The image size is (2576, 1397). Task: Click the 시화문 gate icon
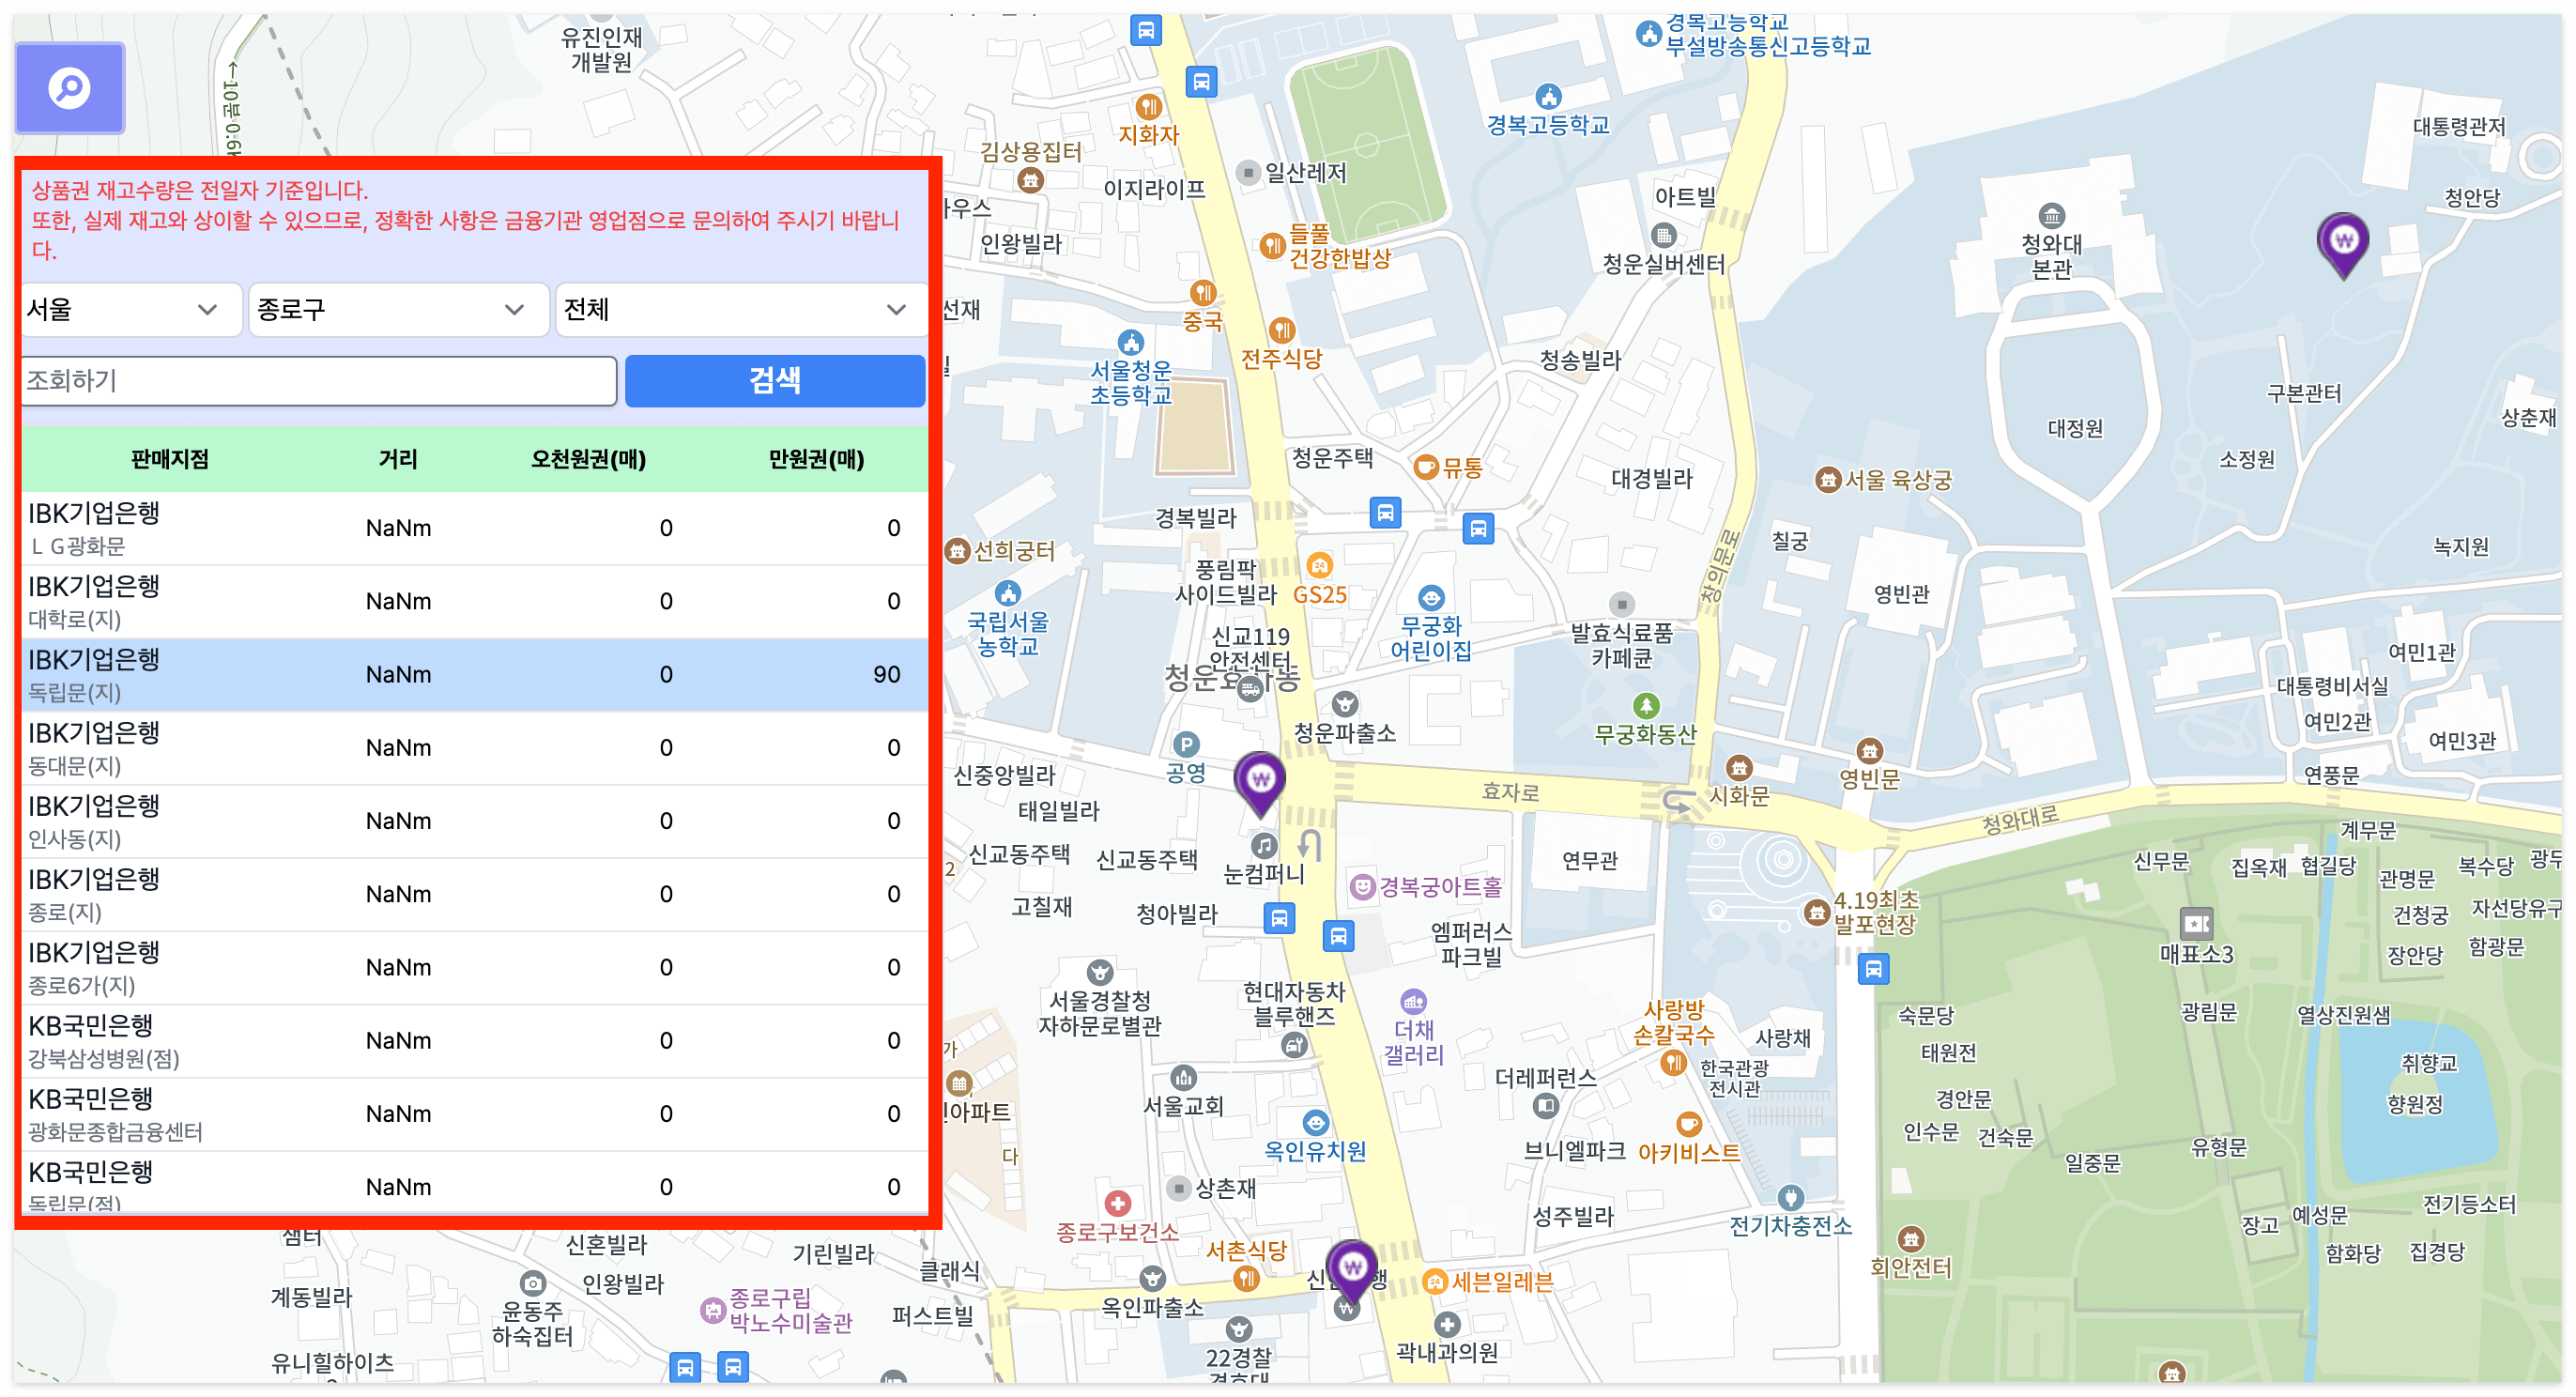click(1739, 768)
